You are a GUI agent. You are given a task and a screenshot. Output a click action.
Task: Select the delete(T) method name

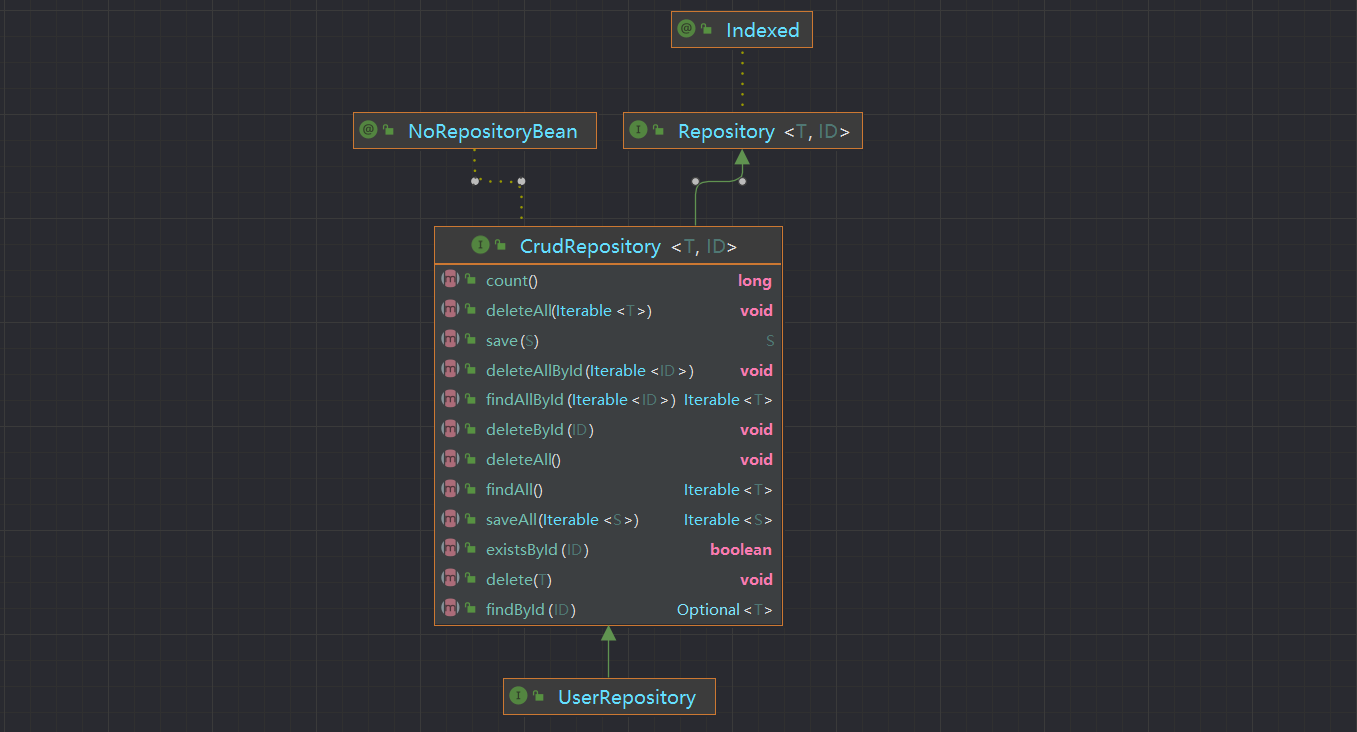pyautogui.click(x=519, y=580)
